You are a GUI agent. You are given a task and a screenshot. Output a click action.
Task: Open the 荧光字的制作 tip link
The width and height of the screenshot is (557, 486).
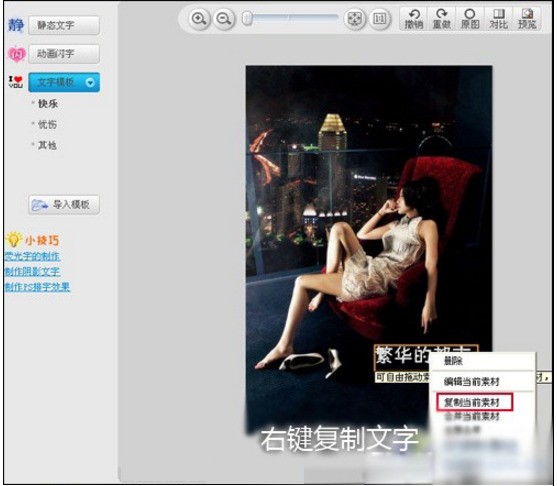[32, 256]
